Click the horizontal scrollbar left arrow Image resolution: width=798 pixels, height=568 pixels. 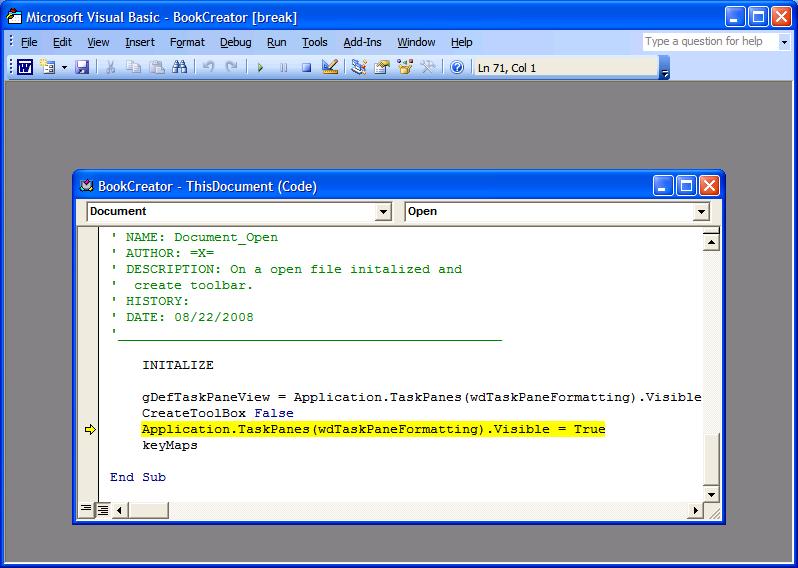pyautogui.click(x=120, y=509)
